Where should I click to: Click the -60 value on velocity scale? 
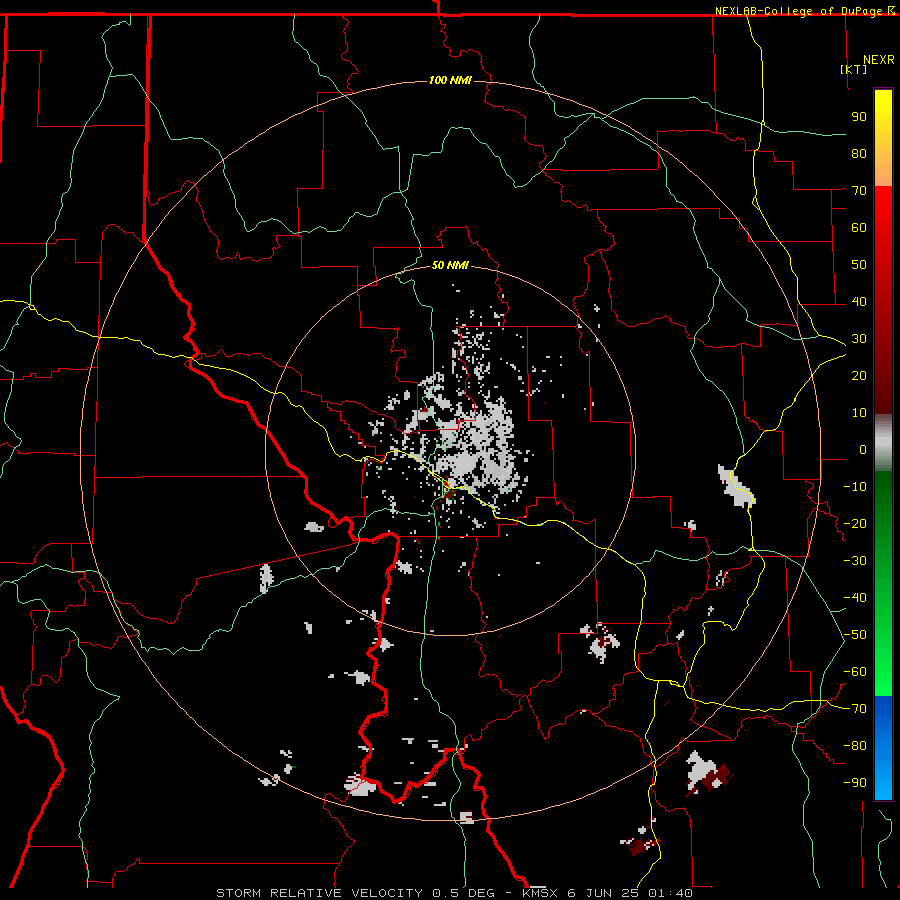coord(855,672)
